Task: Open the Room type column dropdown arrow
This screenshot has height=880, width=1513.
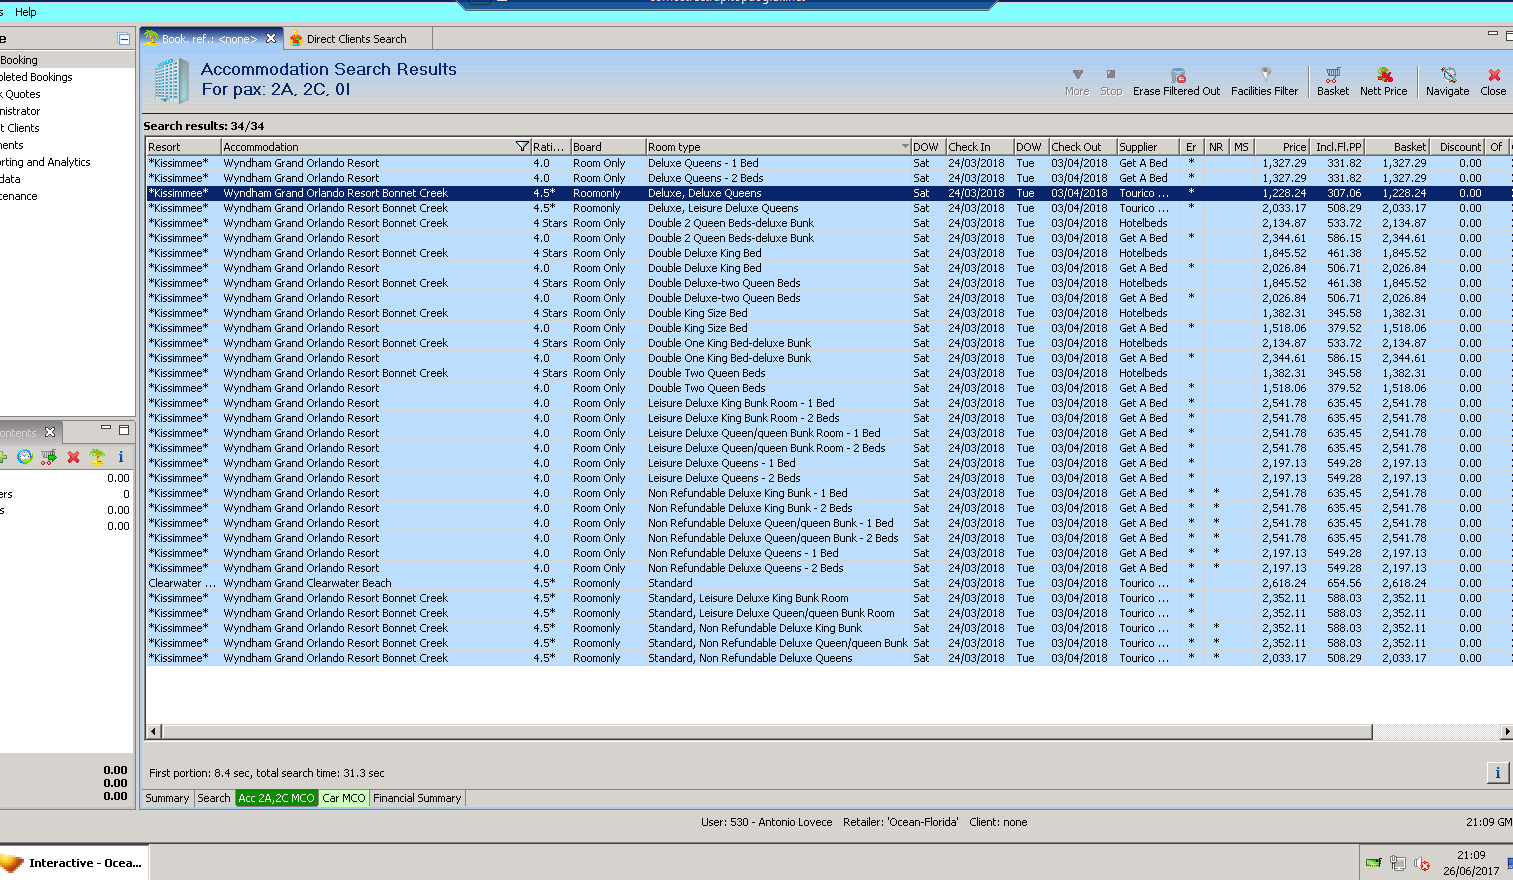Action: (x=905, y=147)
